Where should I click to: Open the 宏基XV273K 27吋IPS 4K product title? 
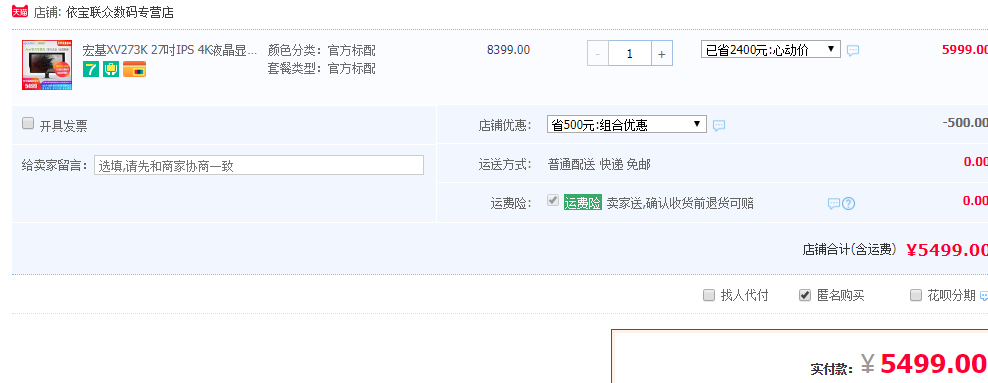click(169, 50)
